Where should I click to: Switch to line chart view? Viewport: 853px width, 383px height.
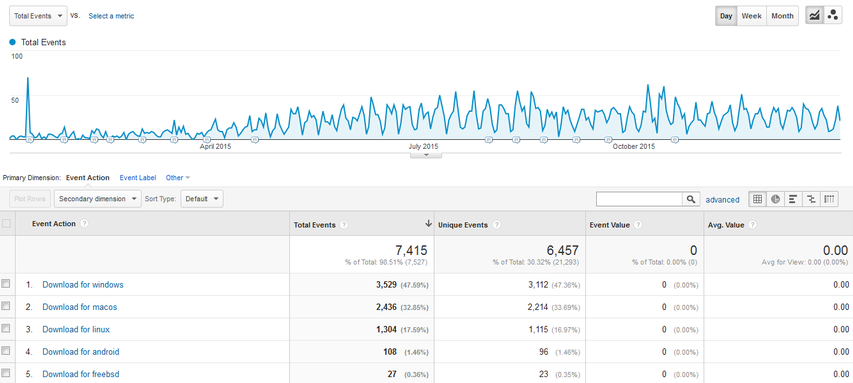click(814, 16)
